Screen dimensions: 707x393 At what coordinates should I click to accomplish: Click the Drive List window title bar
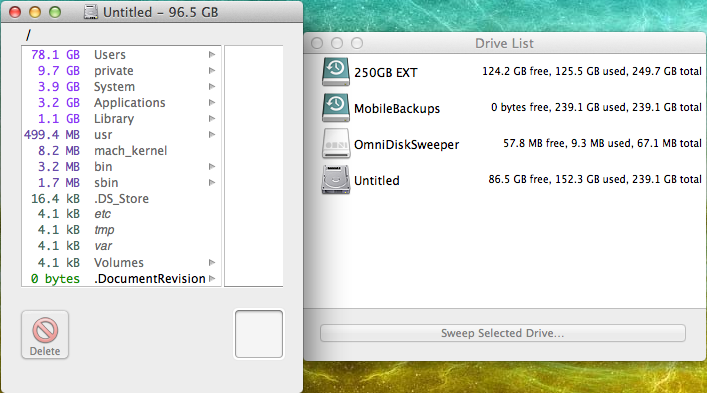pos(504,43)
